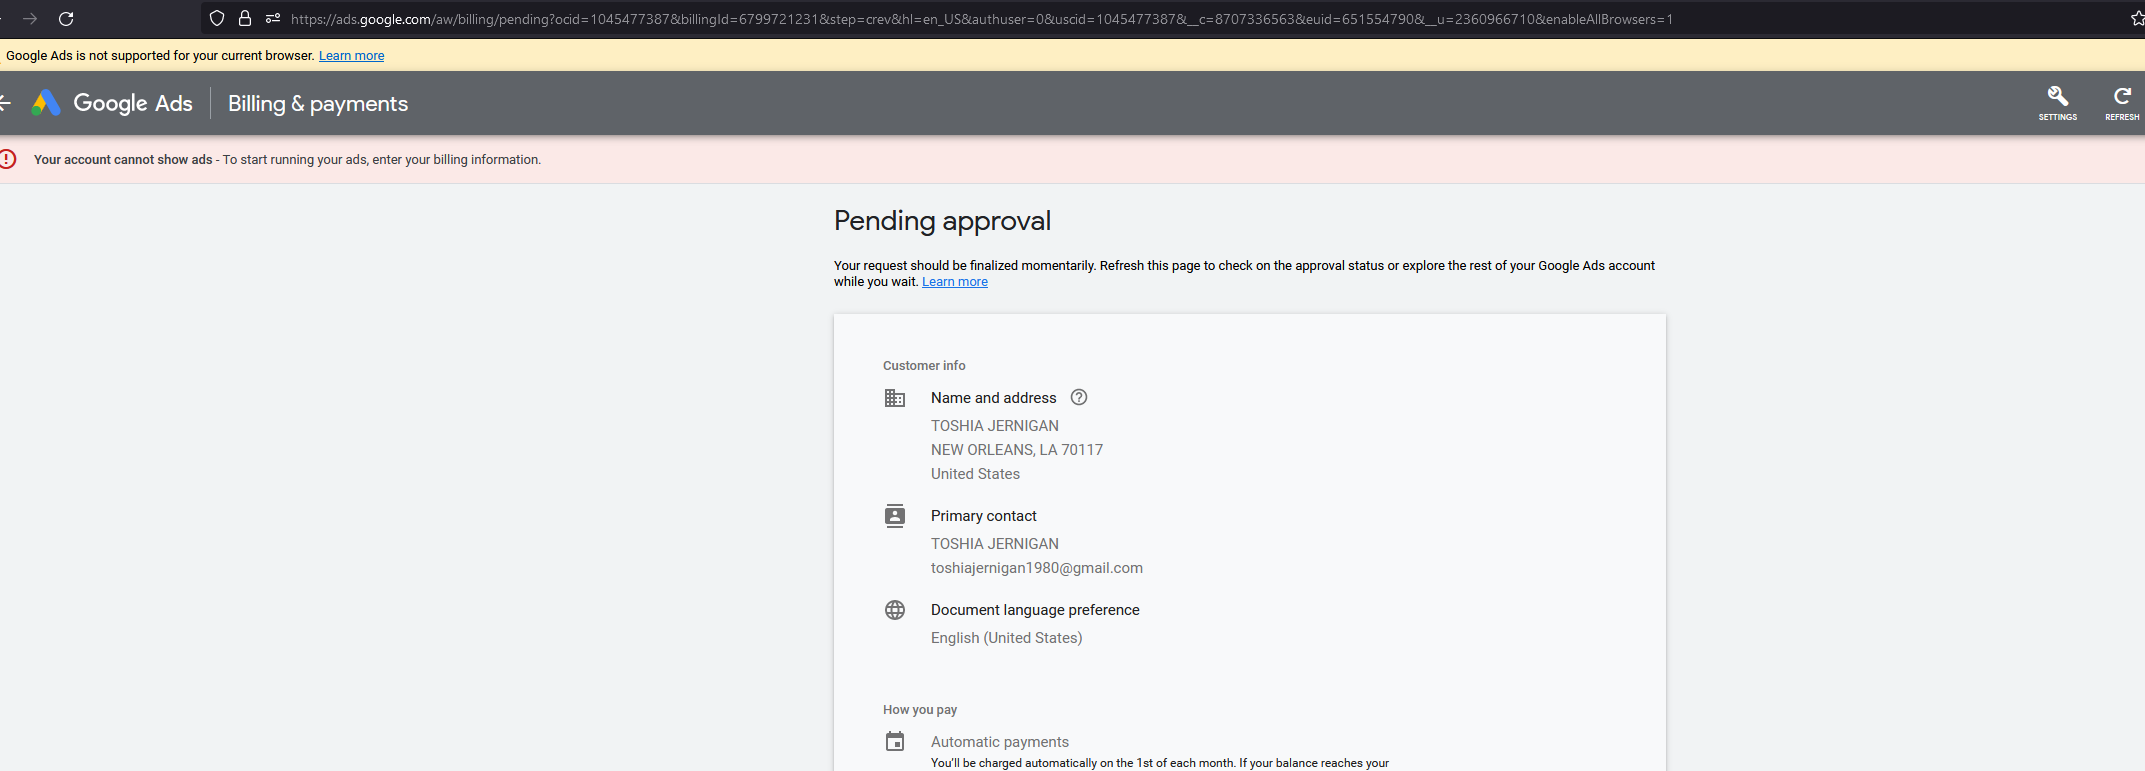Click the browser reload icon
The height and width of the screenshot is (771, 2145).
(x=66, y=19)
